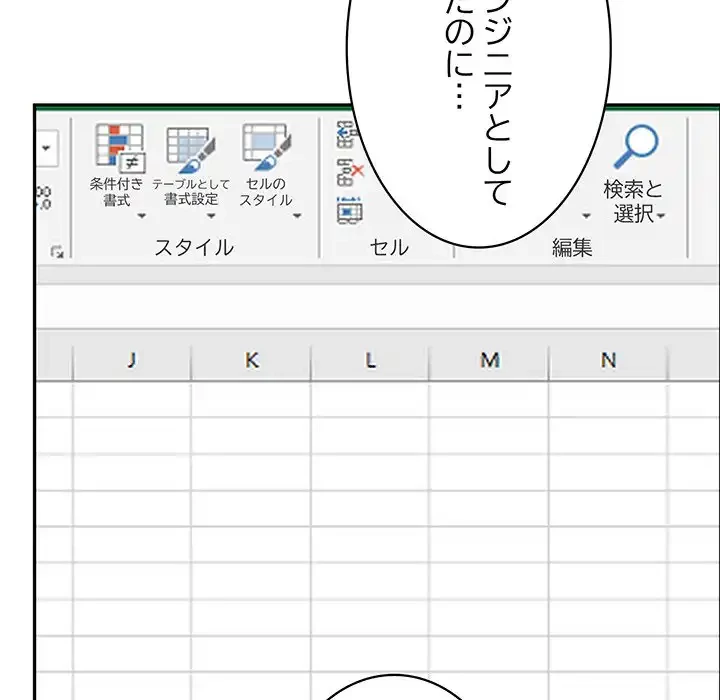Open dropdown arrow at ribbon's left edge
The width and height of the screenshot is (720, 700).
coord(47,149)
